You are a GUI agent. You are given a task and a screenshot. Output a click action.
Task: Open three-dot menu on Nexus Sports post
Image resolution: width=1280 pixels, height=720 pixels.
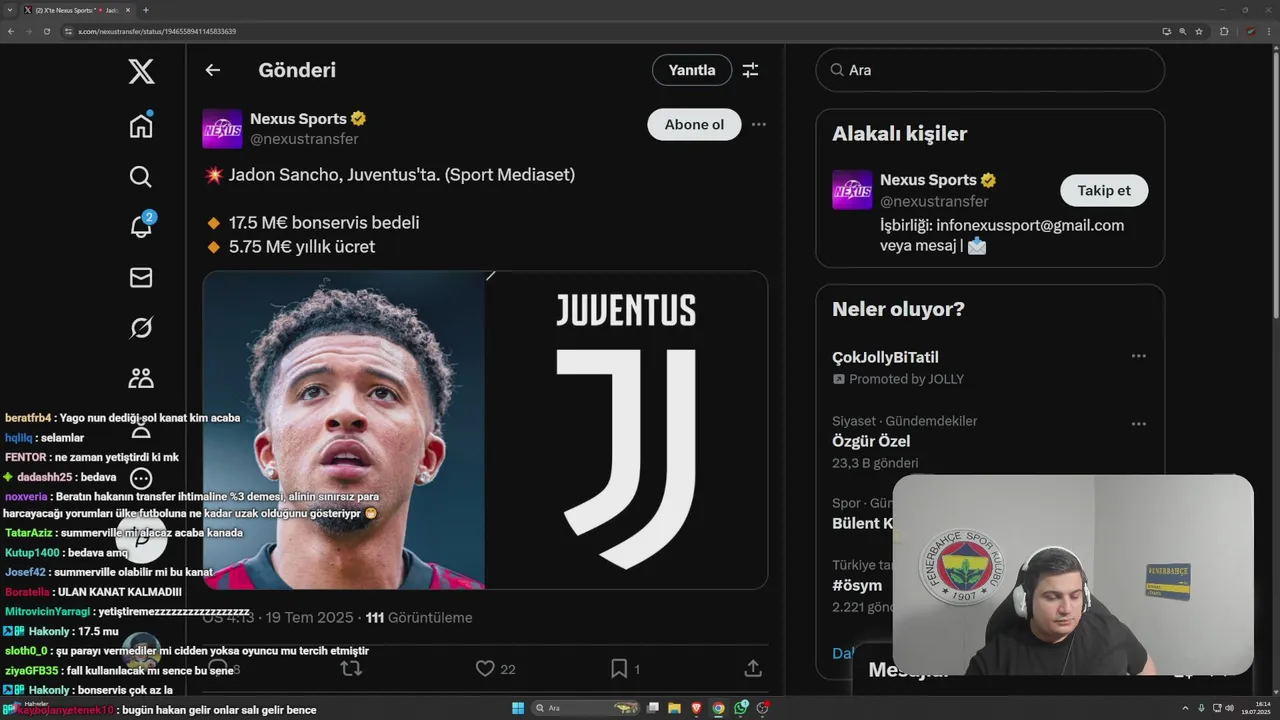coord(759,125)
